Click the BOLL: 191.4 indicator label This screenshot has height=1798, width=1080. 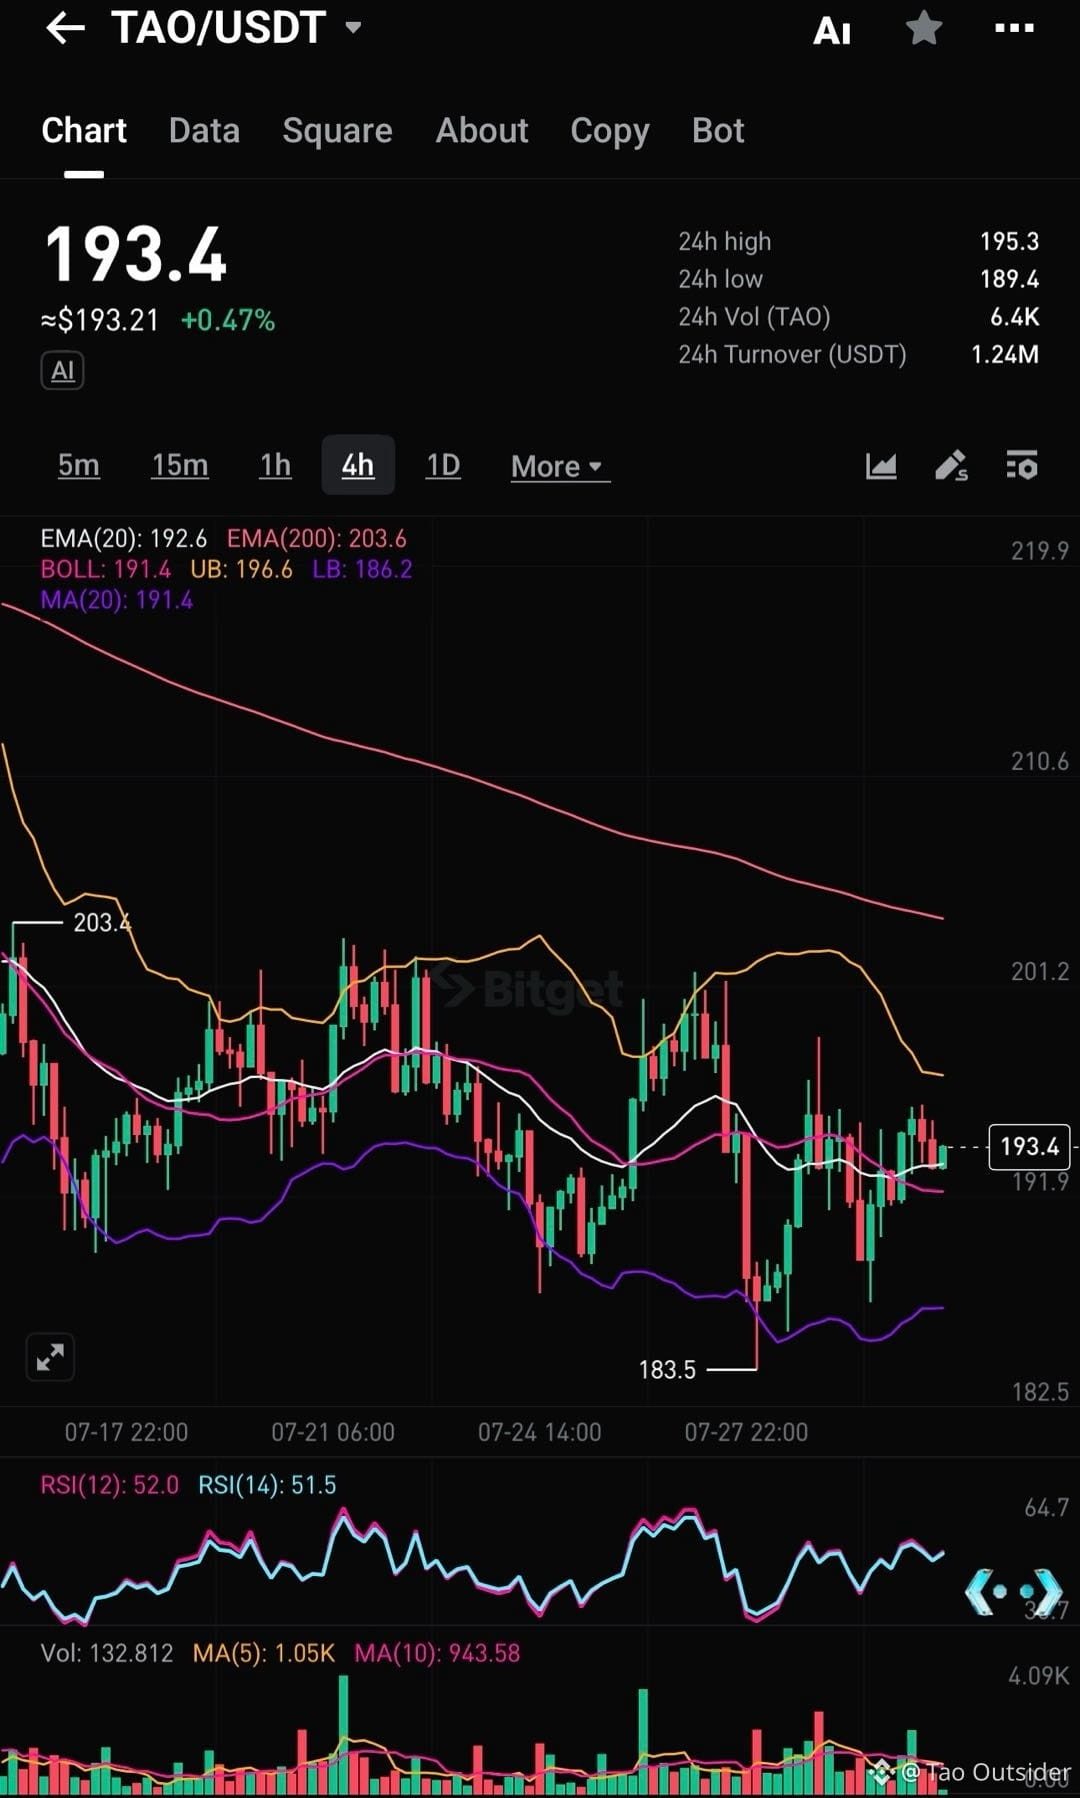(105, 570)
